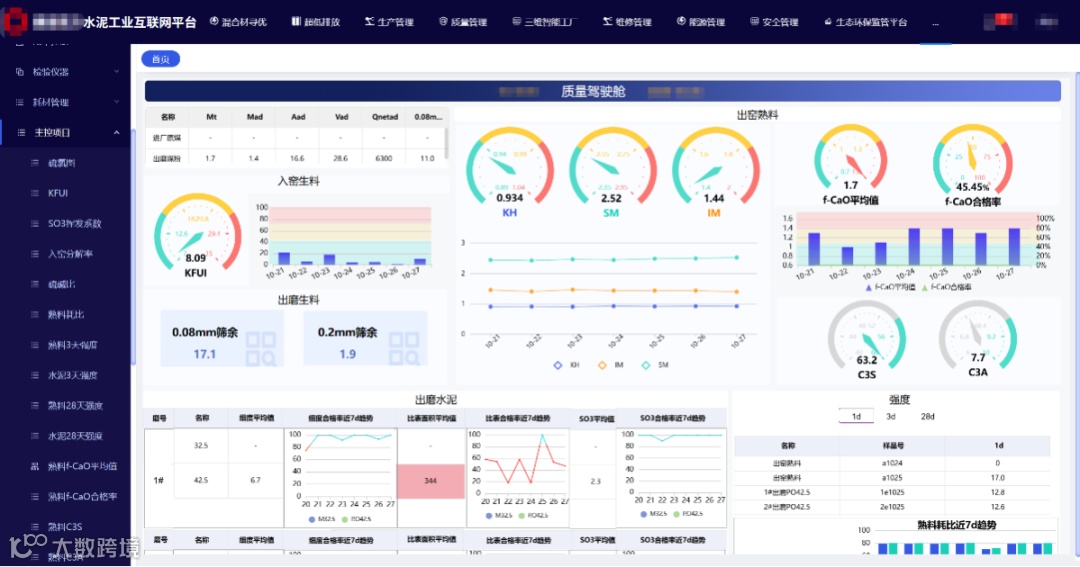Click the 首页 page tab
This screenshot has width=1080, height=567.
pos(160,59)
